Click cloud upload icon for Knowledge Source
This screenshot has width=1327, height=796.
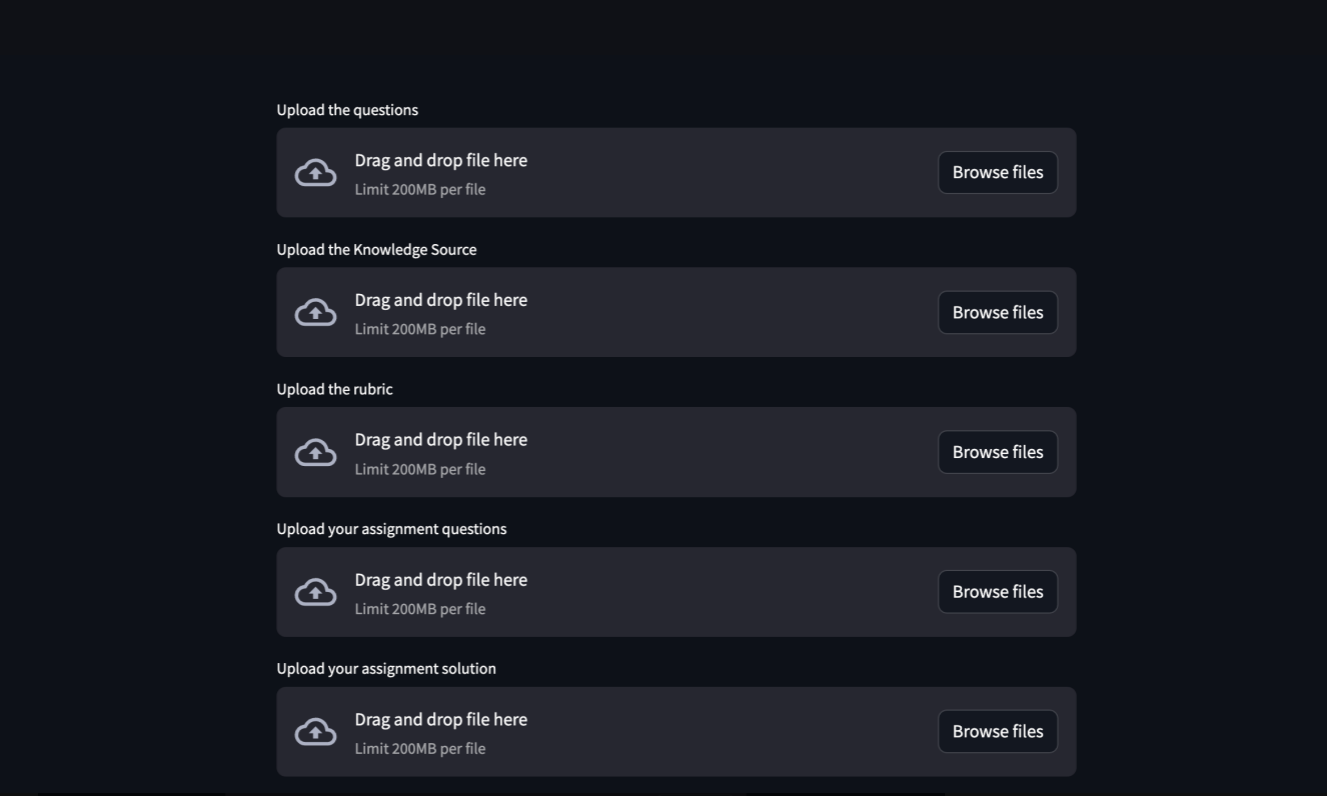(x=316, y=313)
